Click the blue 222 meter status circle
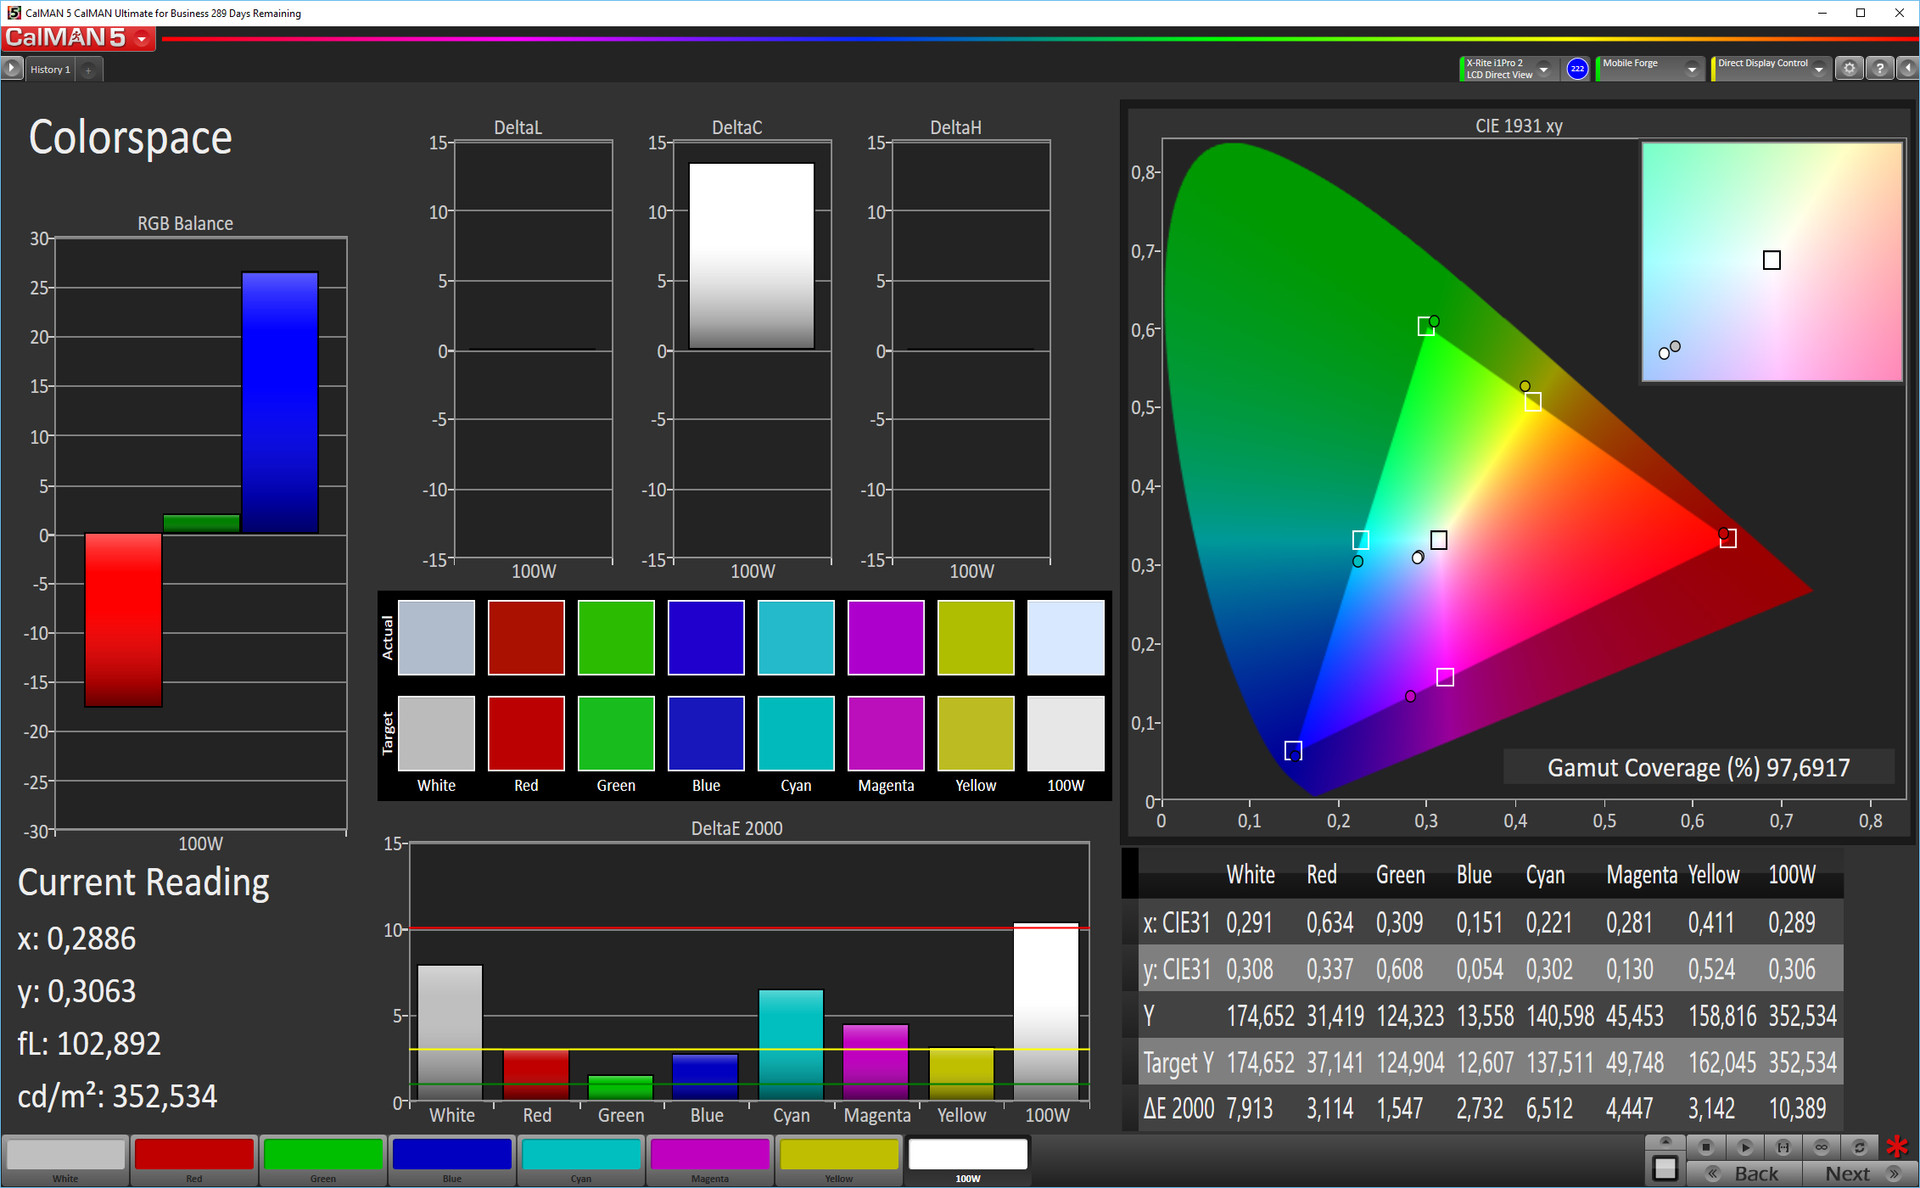Image resolution: width=1920 pixels, height=1188 pixels. click(x=1577, y=69)
